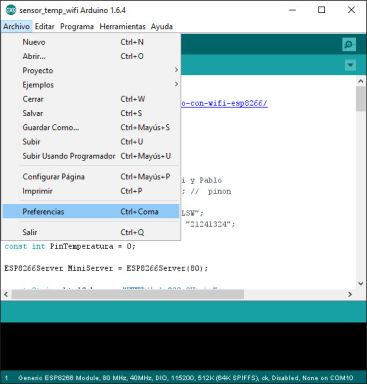This screenshot has height=384, width=367.
Task: Open the Ayuda menu
Action: pyautogui.click(x=162, y=26)
